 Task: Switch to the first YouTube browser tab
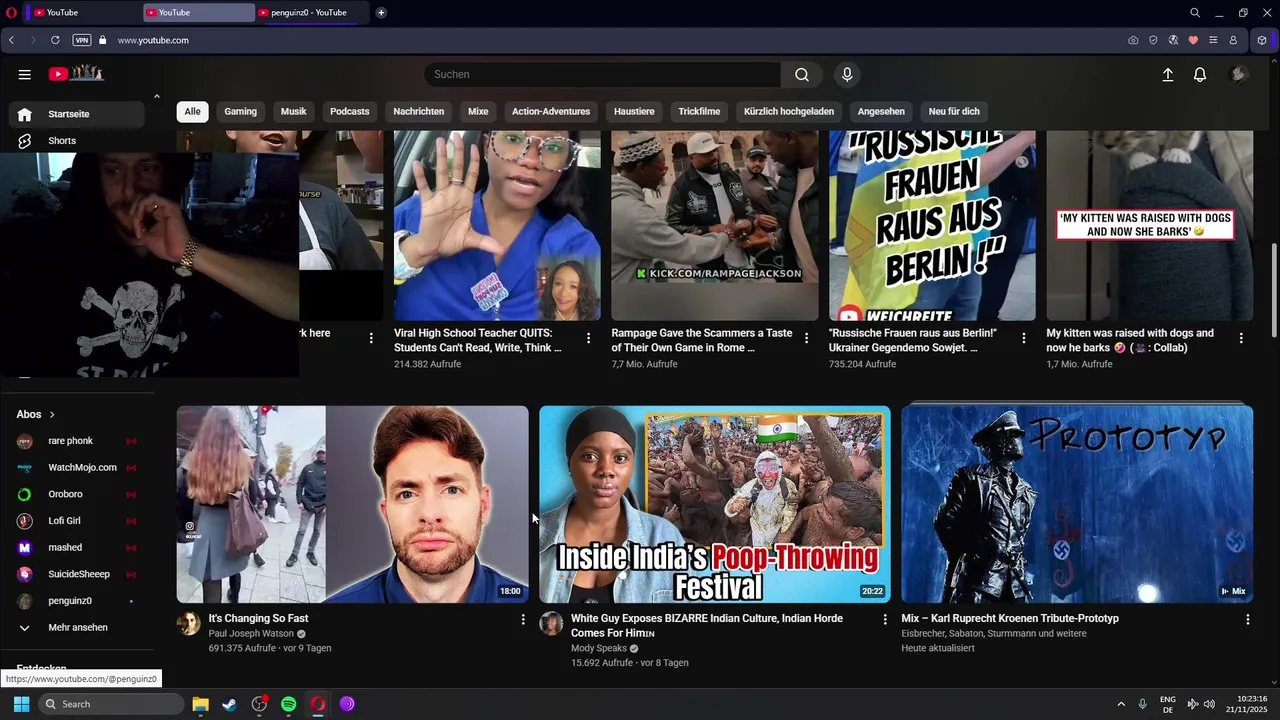(x=82, y=12)
